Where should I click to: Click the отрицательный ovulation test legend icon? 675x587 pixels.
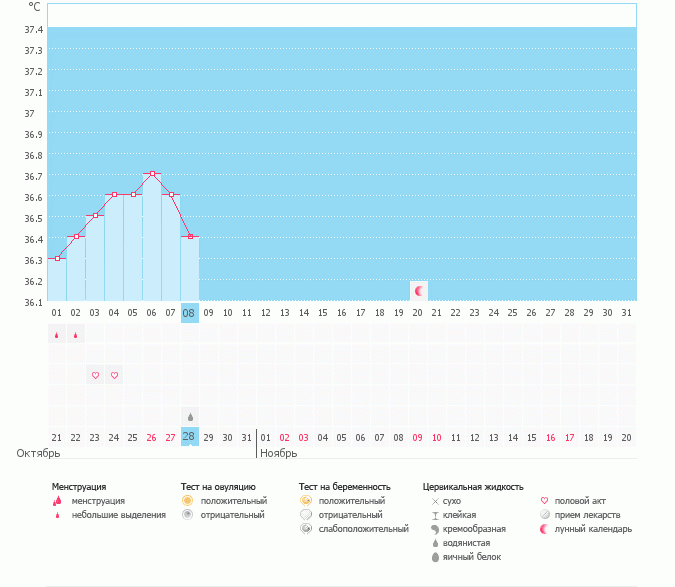pyautogui.click(x=187, y=514)
